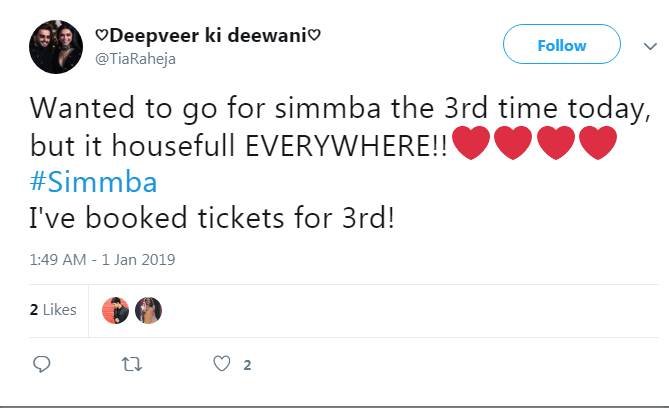Click the reply speech bubble icon

point(41,365)
